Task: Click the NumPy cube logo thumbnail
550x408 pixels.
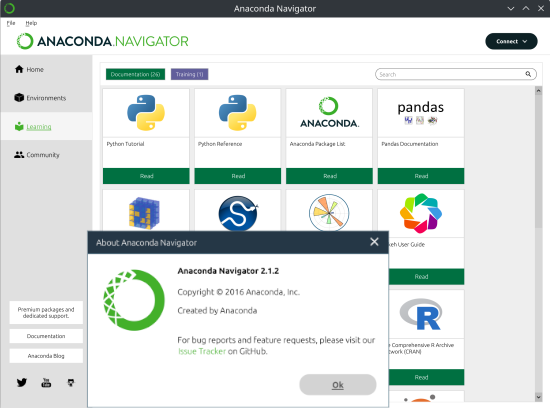Action: 144,213
